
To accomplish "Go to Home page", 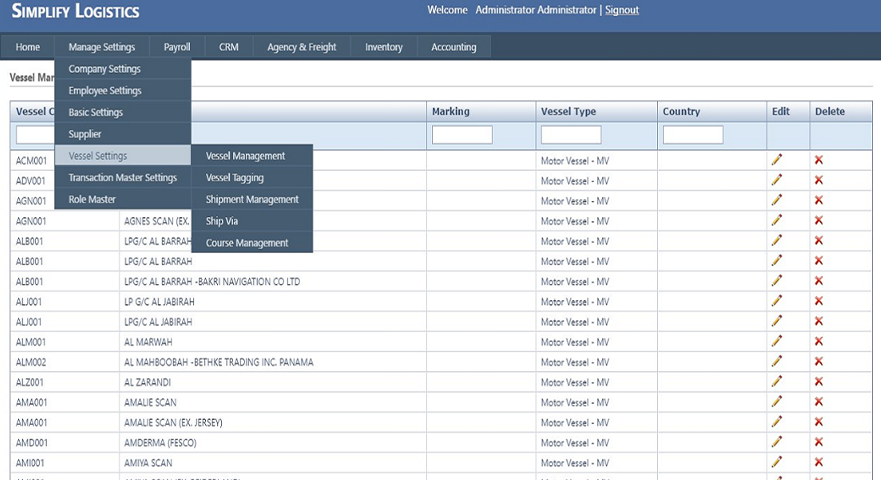I will point(28,47).
